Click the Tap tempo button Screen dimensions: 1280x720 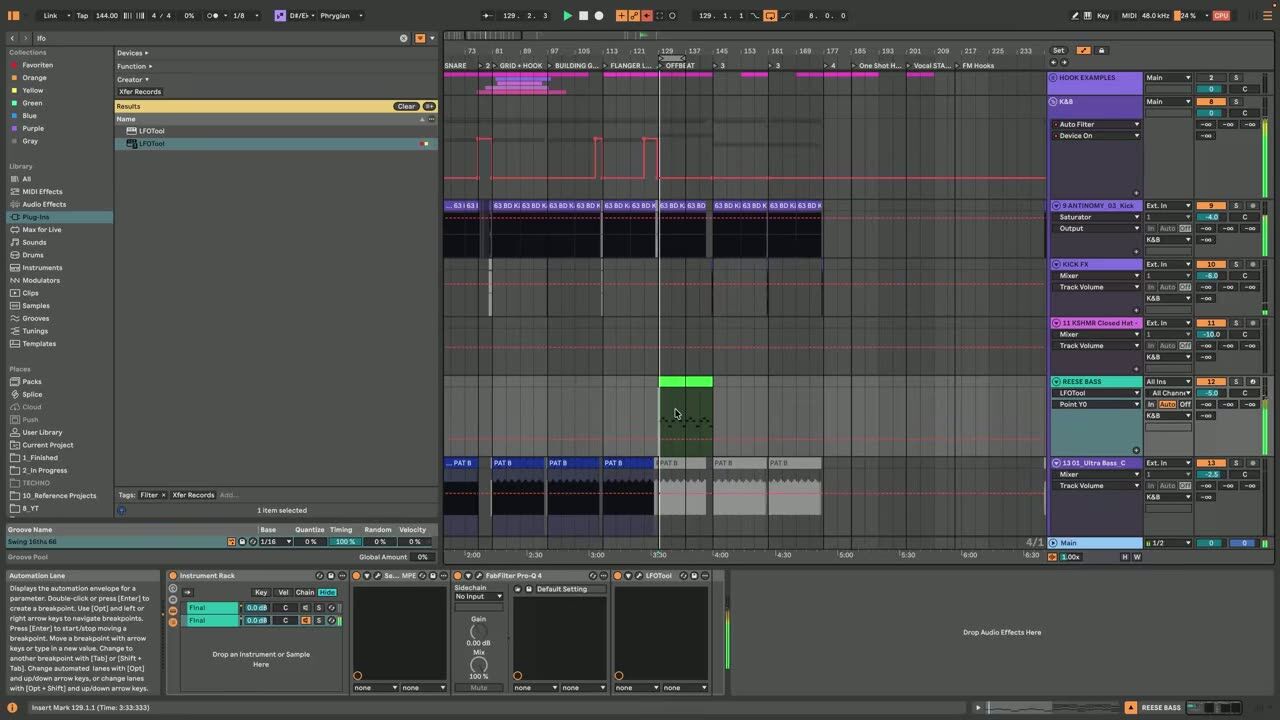[82, 15]
